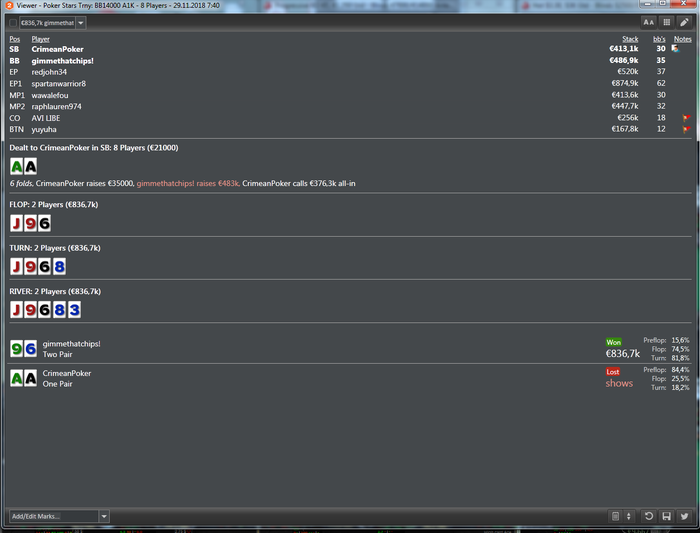Select the spartanwarrior8 player row

[x=350, y=83]
